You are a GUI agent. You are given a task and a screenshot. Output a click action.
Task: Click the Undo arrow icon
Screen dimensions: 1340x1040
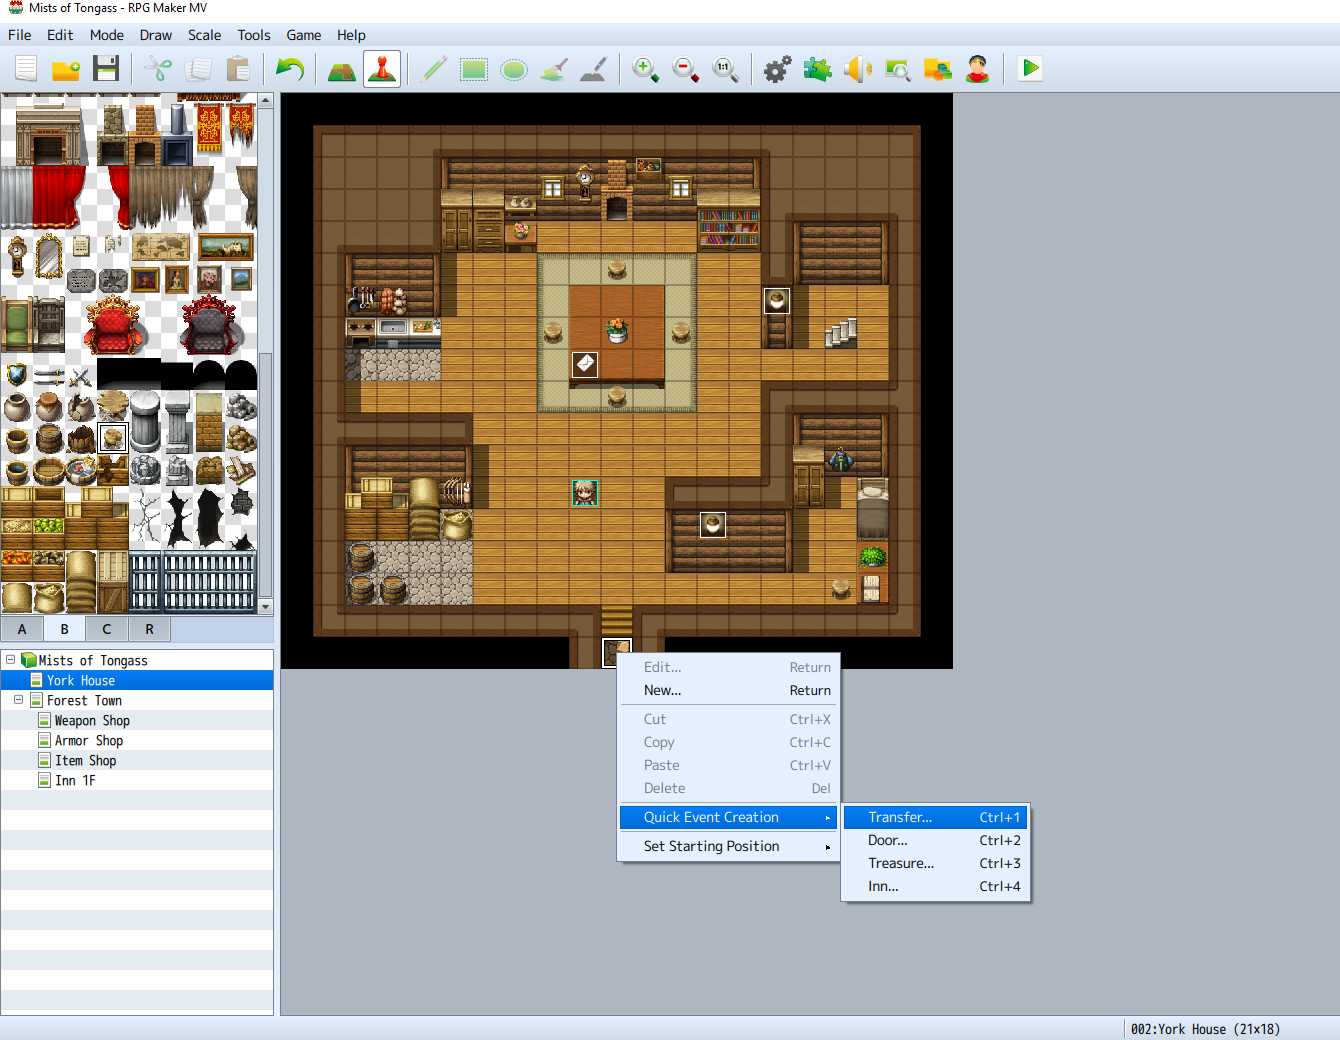tap(290, 69)
